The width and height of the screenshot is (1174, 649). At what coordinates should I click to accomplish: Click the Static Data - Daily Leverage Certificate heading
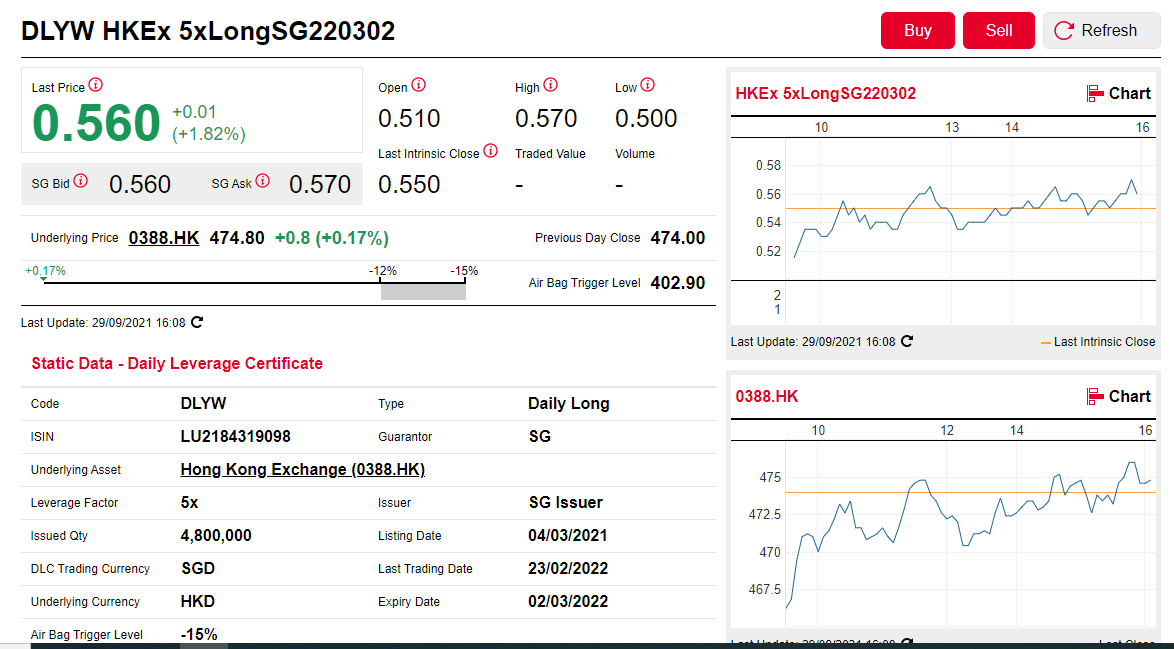click(177, 364)
